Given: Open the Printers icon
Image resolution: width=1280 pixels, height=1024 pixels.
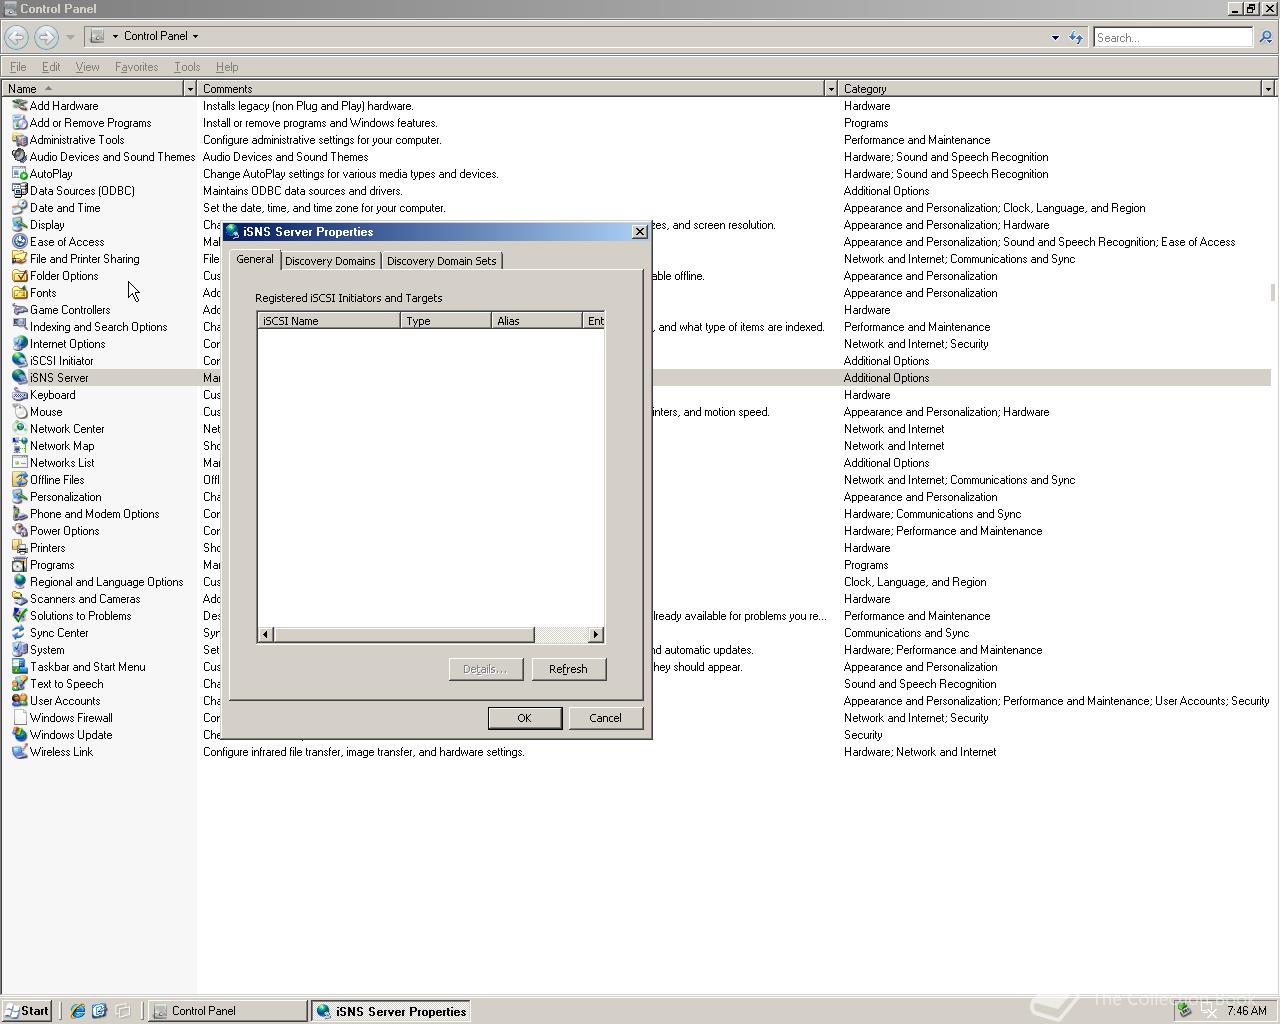Looking at the screenshot, I should [19, 548].
